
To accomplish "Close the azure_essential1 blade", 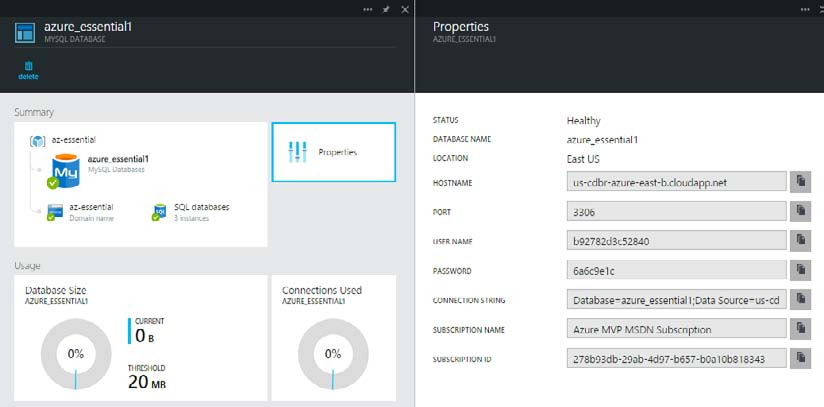I will tap(404, 8).
